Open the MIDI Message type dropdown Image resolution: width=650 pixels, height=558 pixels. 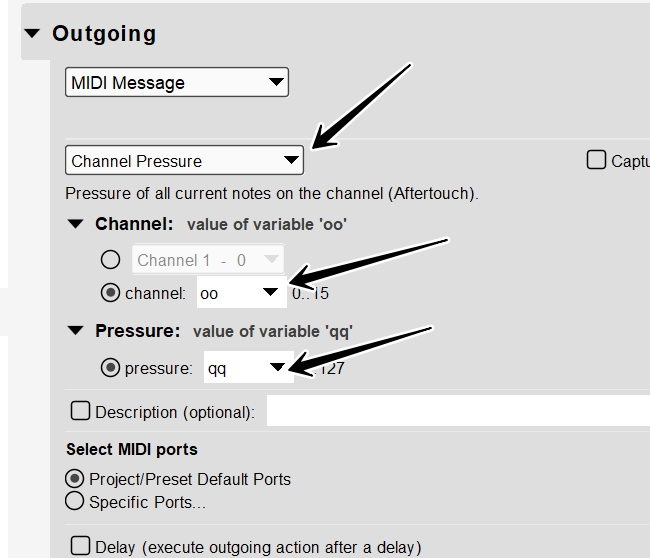click(177, 83)
